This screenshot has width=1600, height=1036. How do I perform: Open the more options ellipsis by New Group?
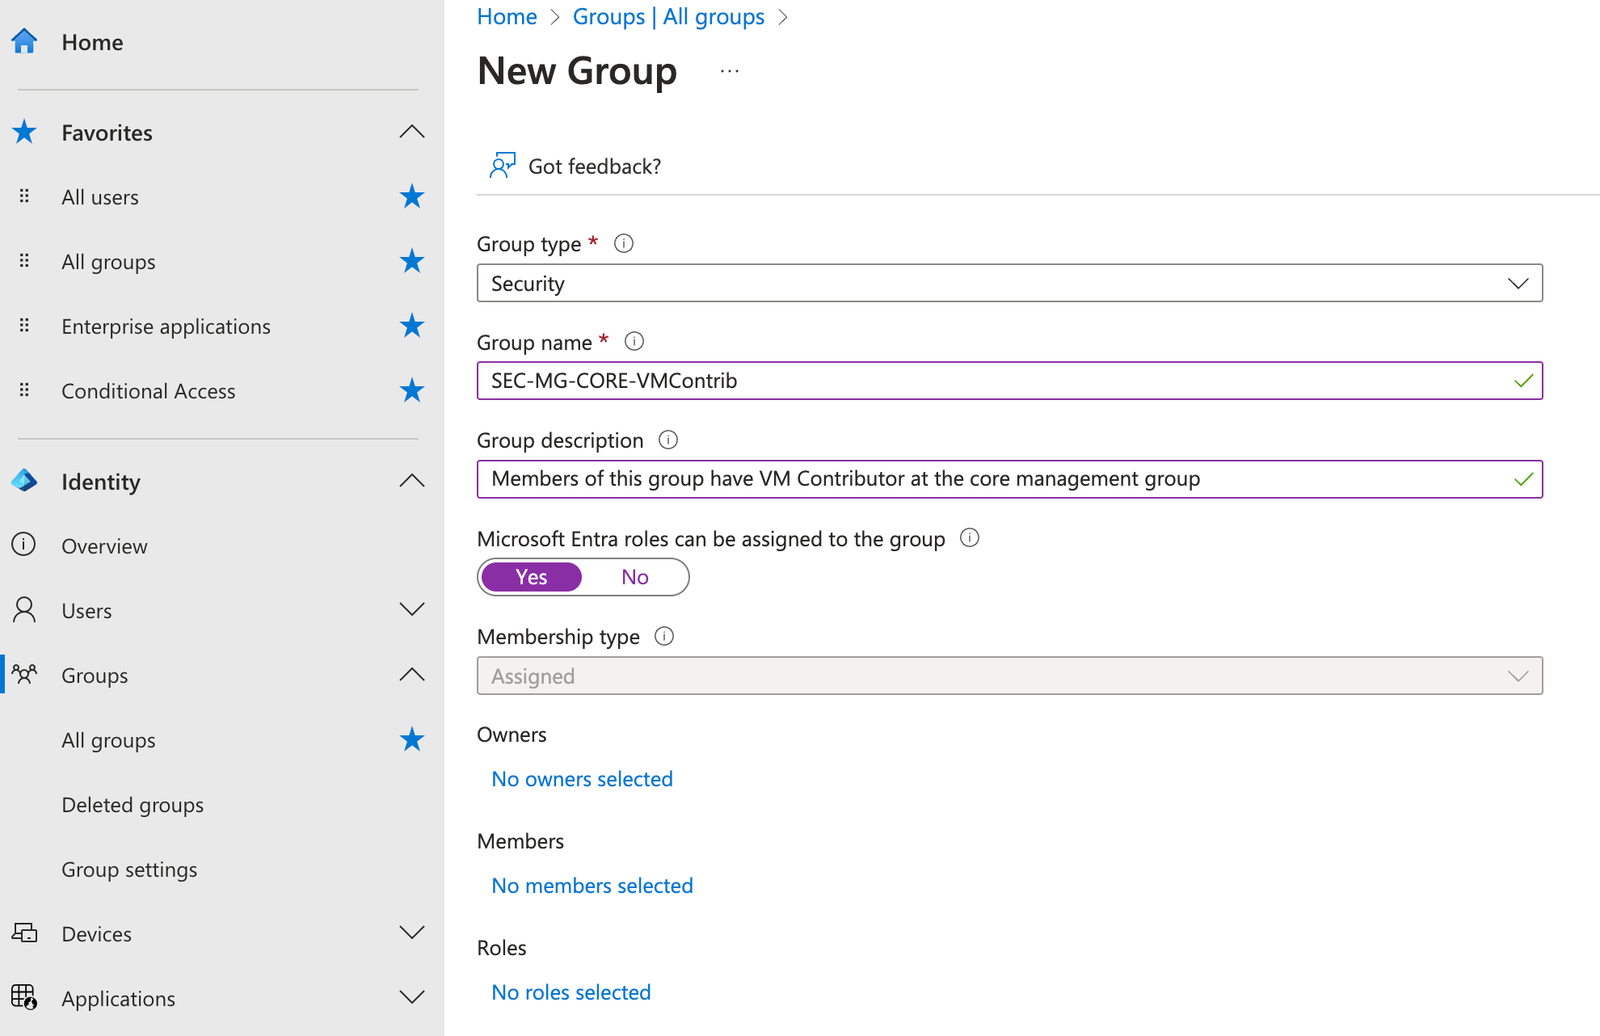(x=730, y=71)
